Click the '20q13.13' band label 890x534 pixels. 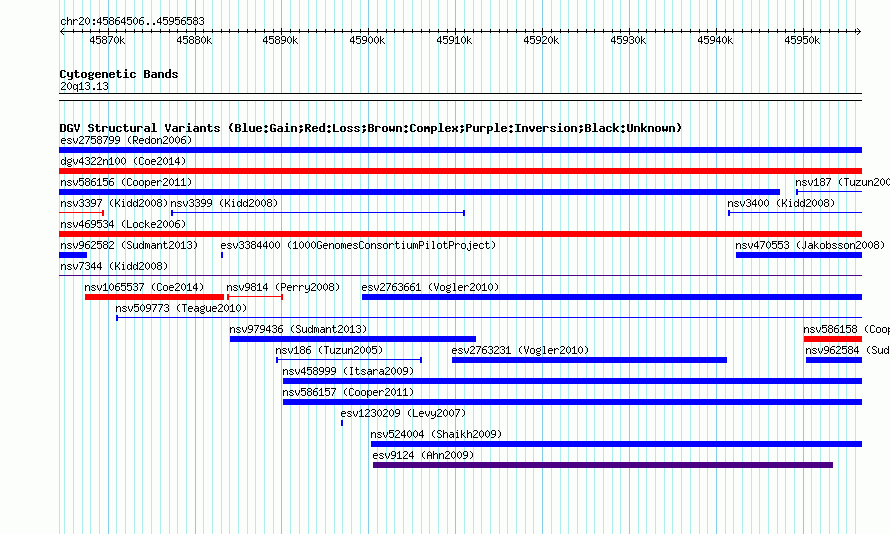point(84,86)
